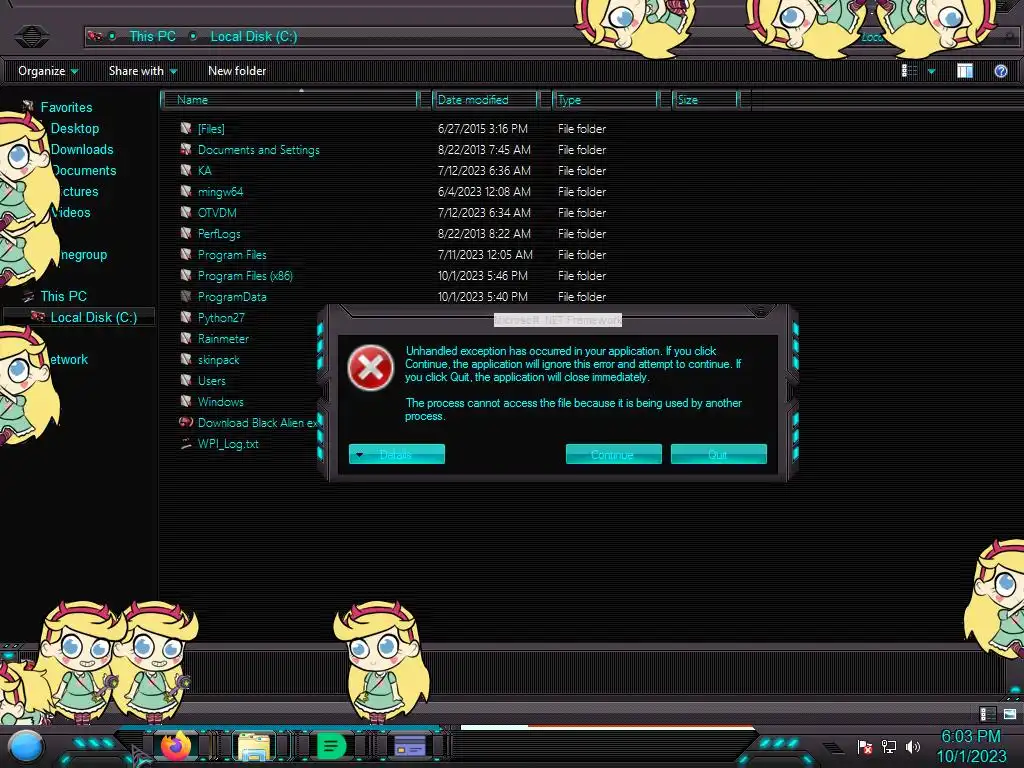Image resolution: width=1024 pixels, height=768 pixels.
Task: Open the purple card app on taskbar
Action: pos(410,746)
